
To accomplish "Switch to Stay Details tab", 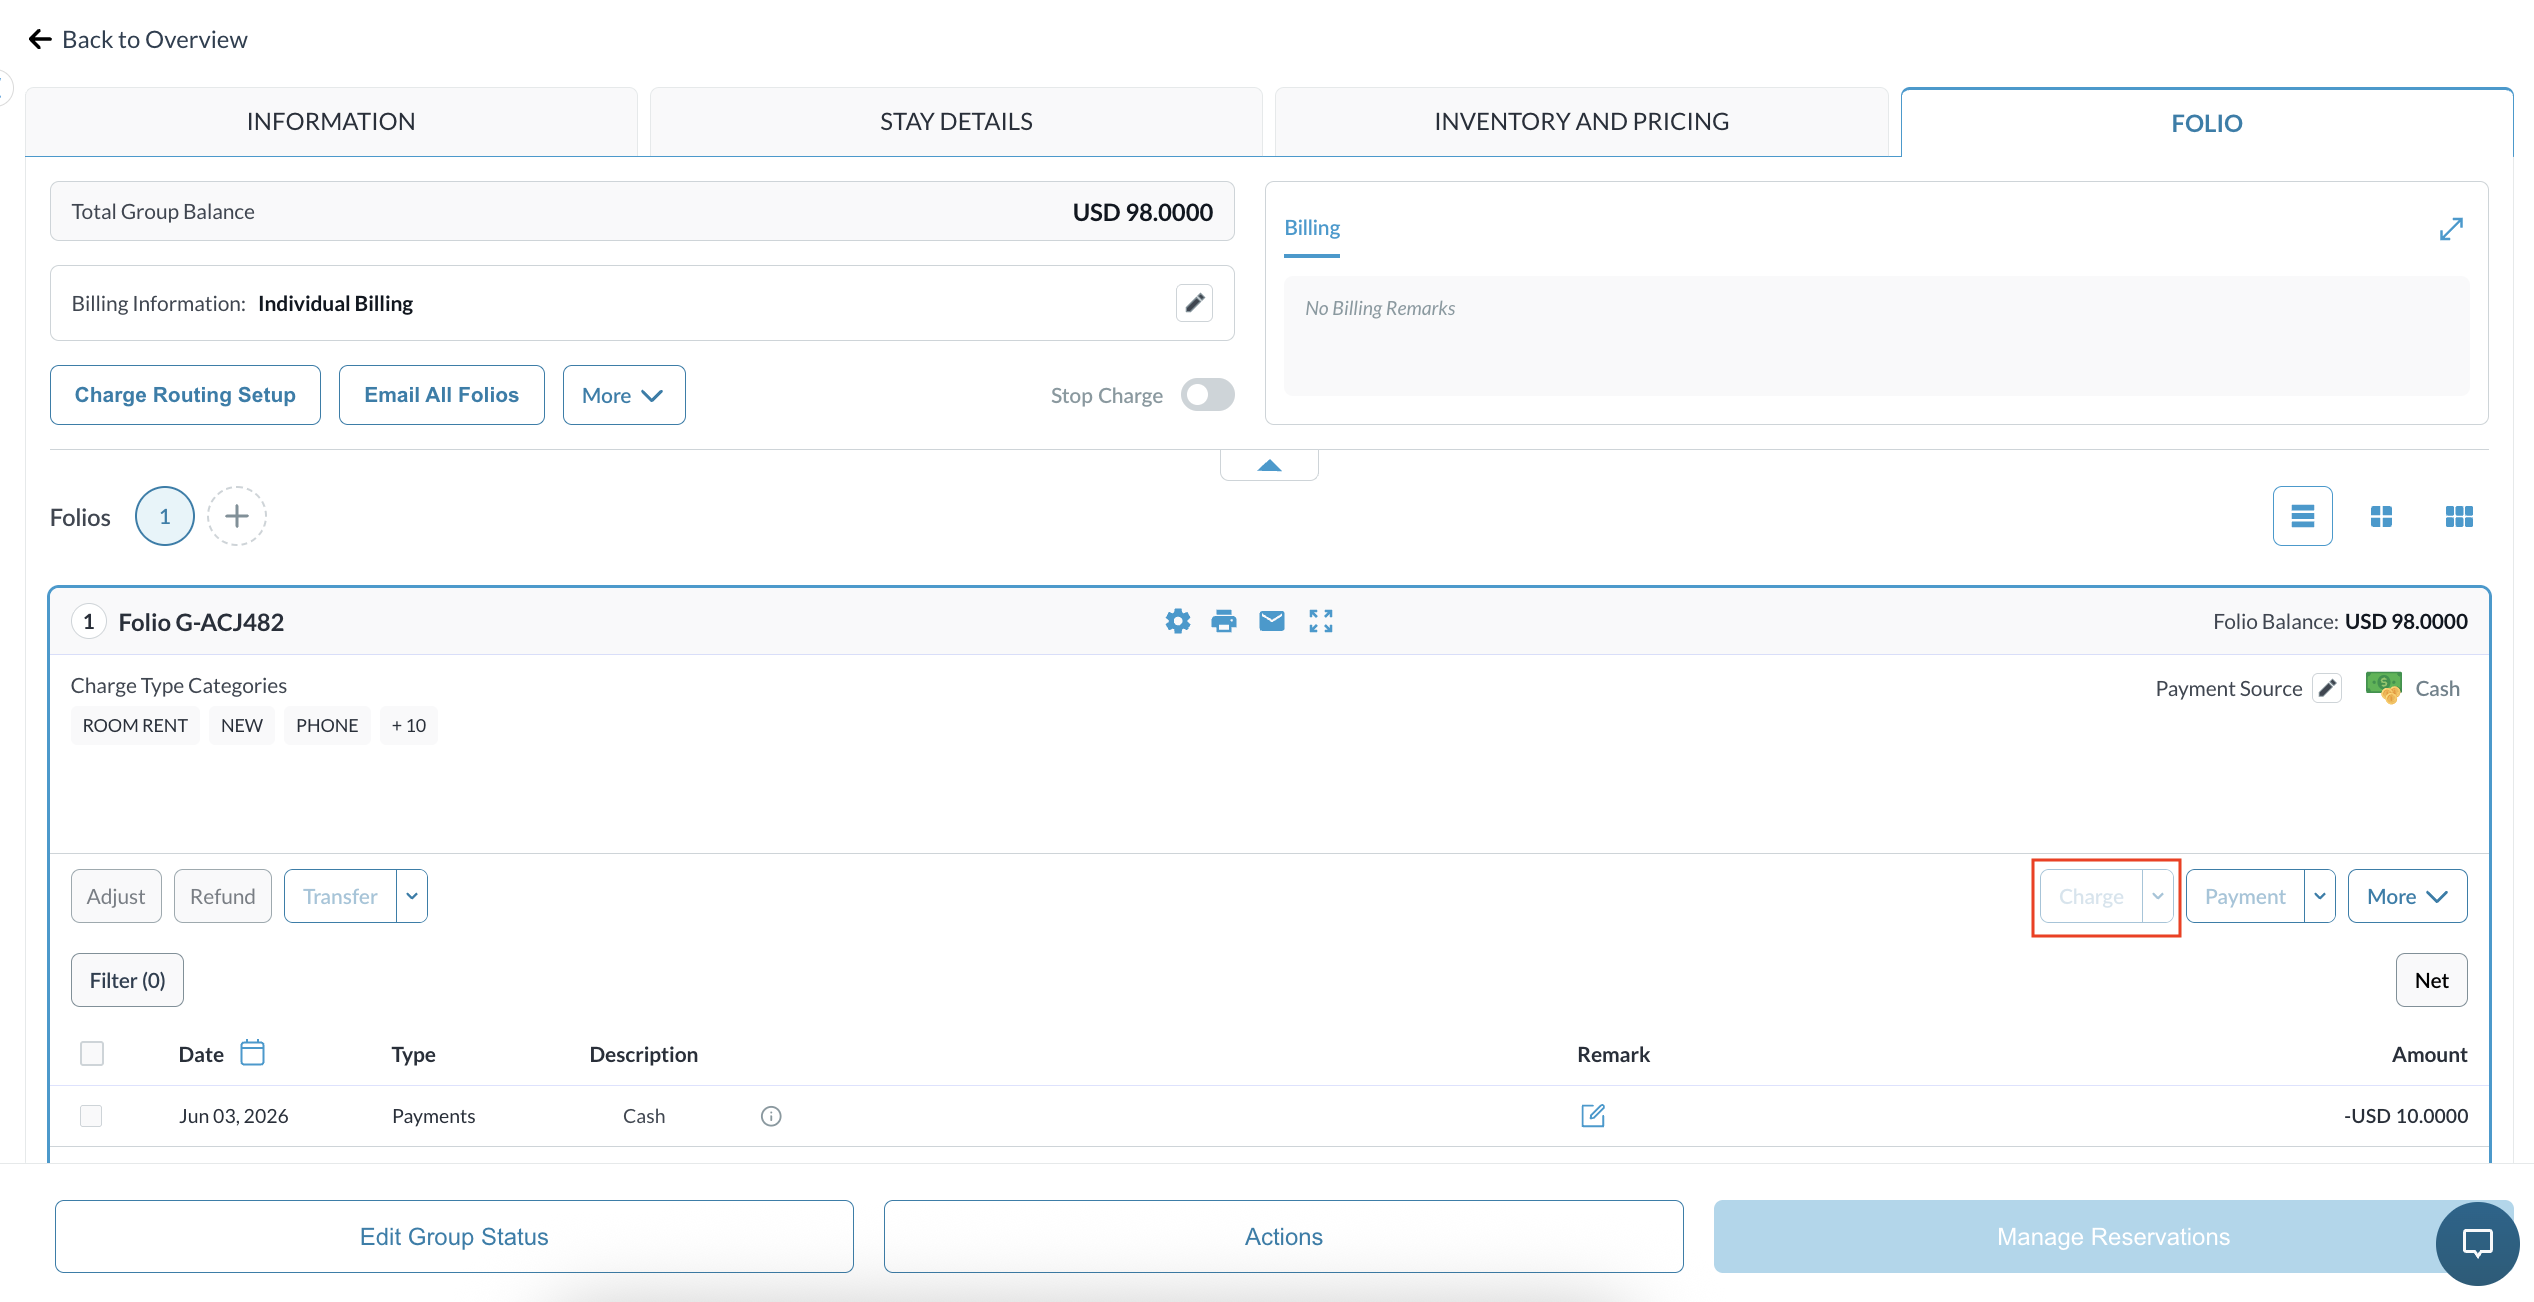I will 956,122.
